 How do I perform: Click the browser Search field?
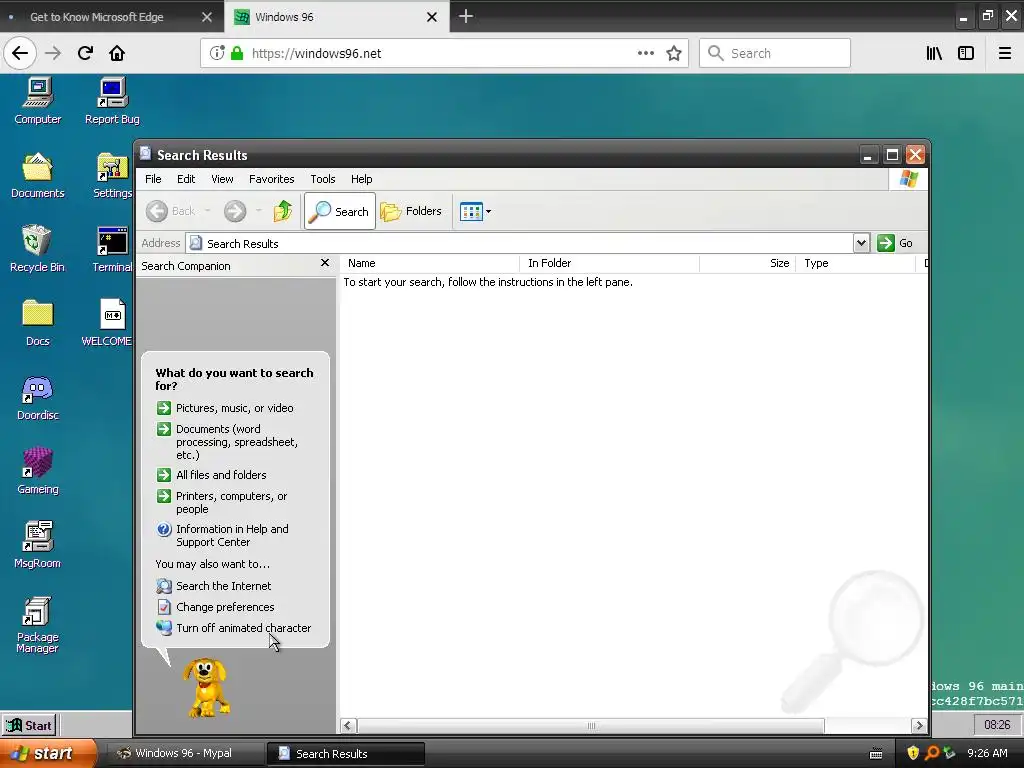coord(775,54)
